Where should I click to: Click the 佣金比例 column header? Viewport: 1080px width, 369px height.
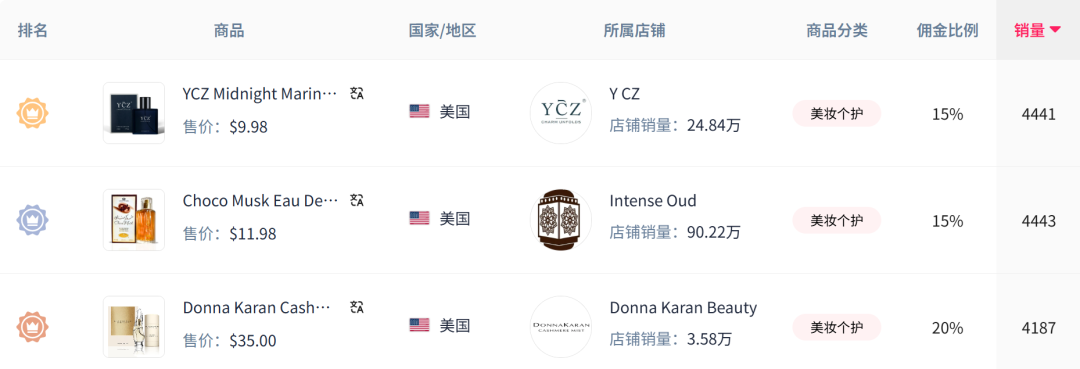click(947, 30)
